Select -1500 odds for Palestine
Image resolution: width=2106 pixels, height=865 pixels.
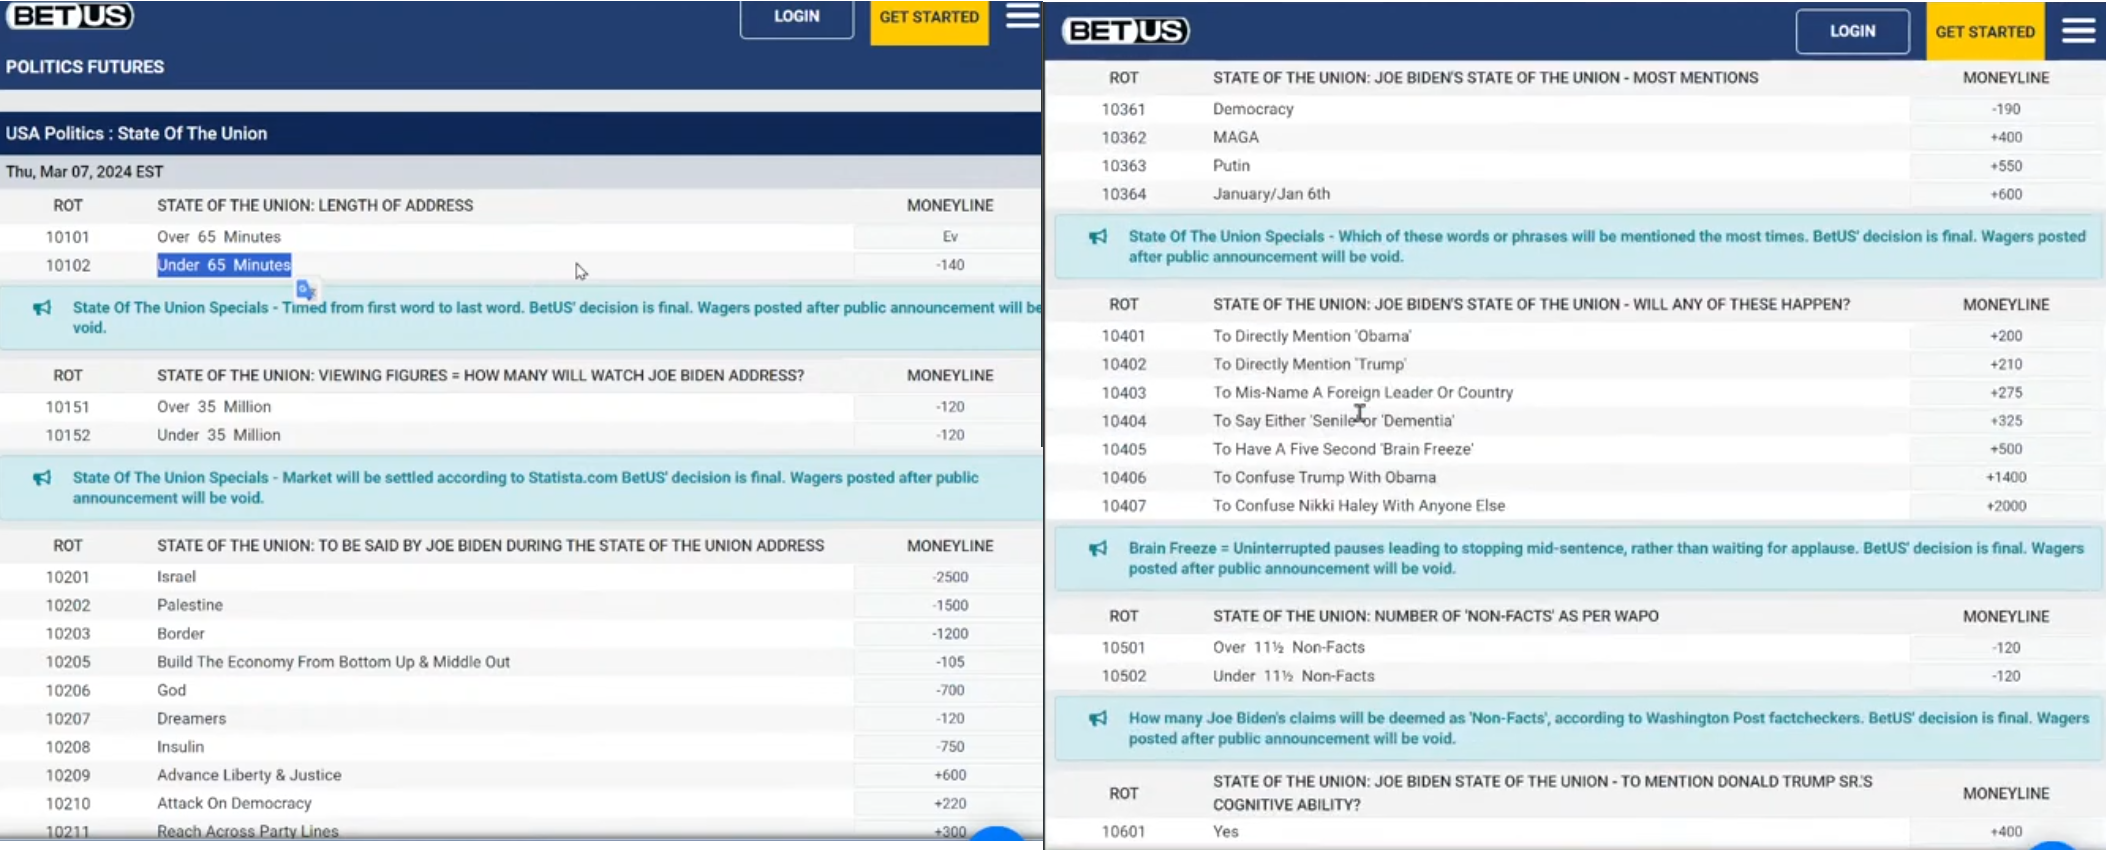pyautogui.click(x=949, y=605)
